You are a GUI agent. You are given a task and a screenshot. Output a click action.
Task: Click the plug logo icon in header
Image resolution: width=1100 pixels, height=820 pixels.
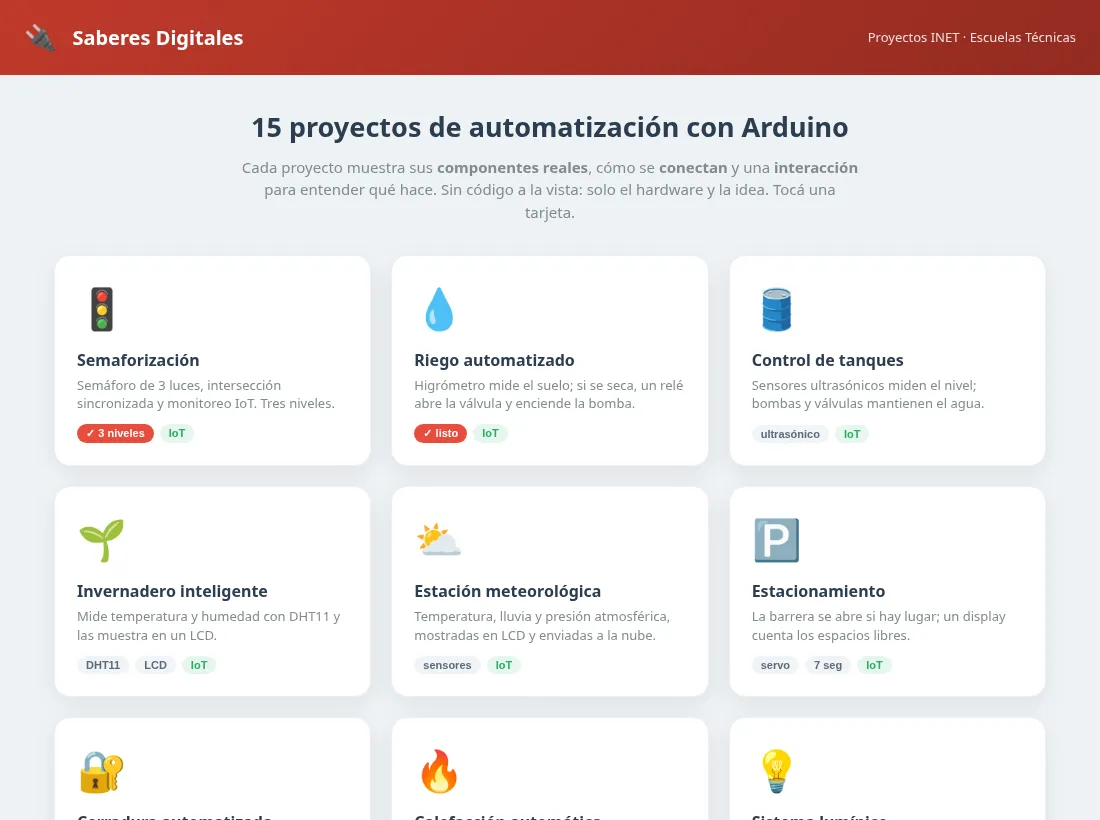click(x=40, y=38)
